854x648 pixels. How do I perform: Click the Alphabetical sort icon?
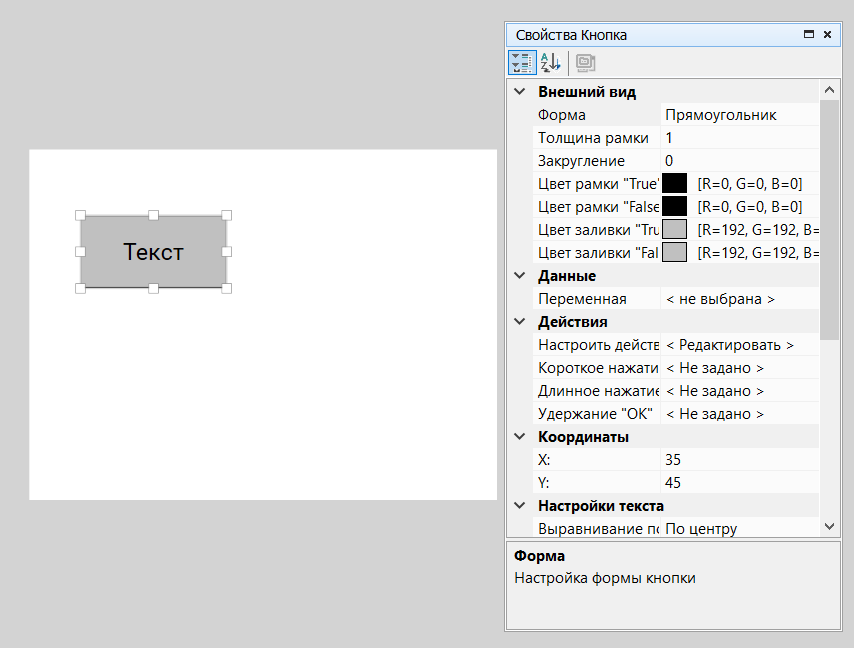(550, 63)
